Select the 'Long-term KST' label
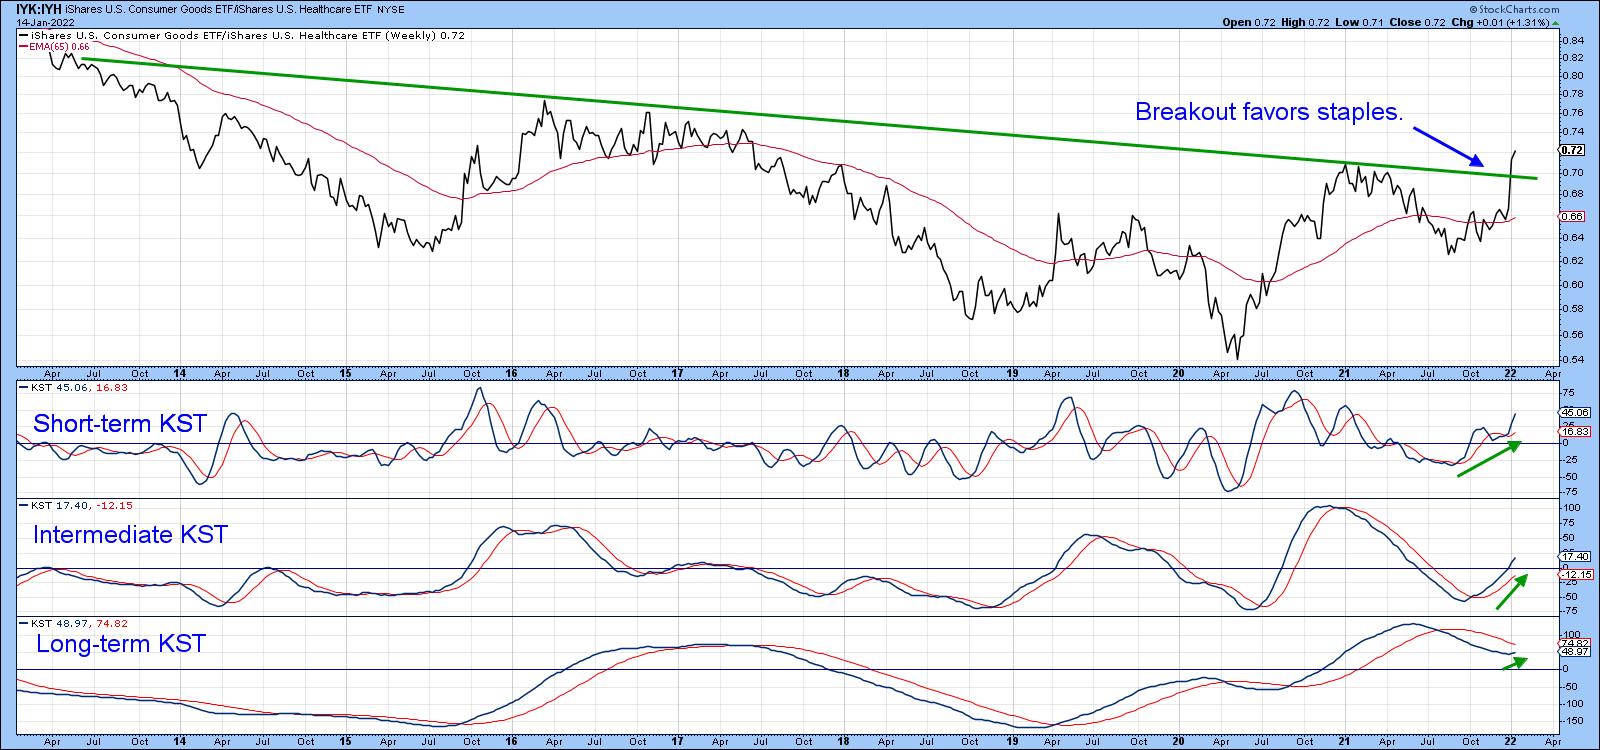Viewport: 1600px width, 750px height. coord(120,644)
